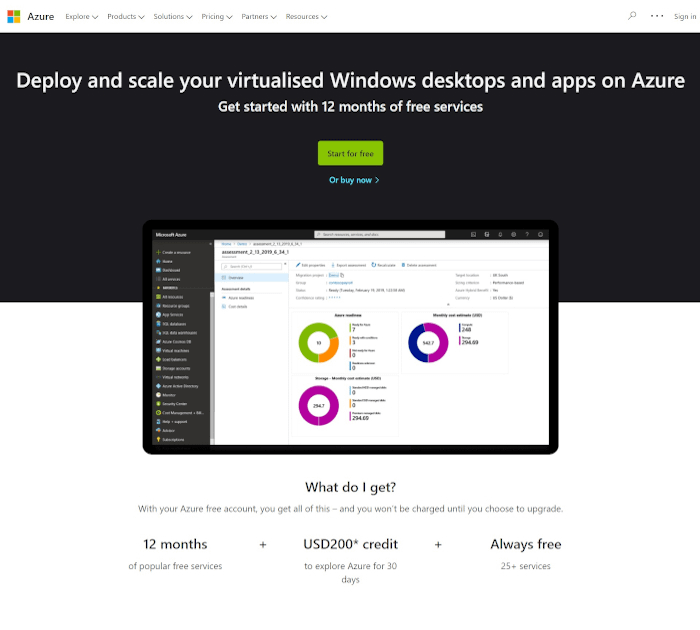The width and height of the screenshot is (700, 630).
Task: Select Security Center in portal sidebar
Action: click(x=174, y=403)
